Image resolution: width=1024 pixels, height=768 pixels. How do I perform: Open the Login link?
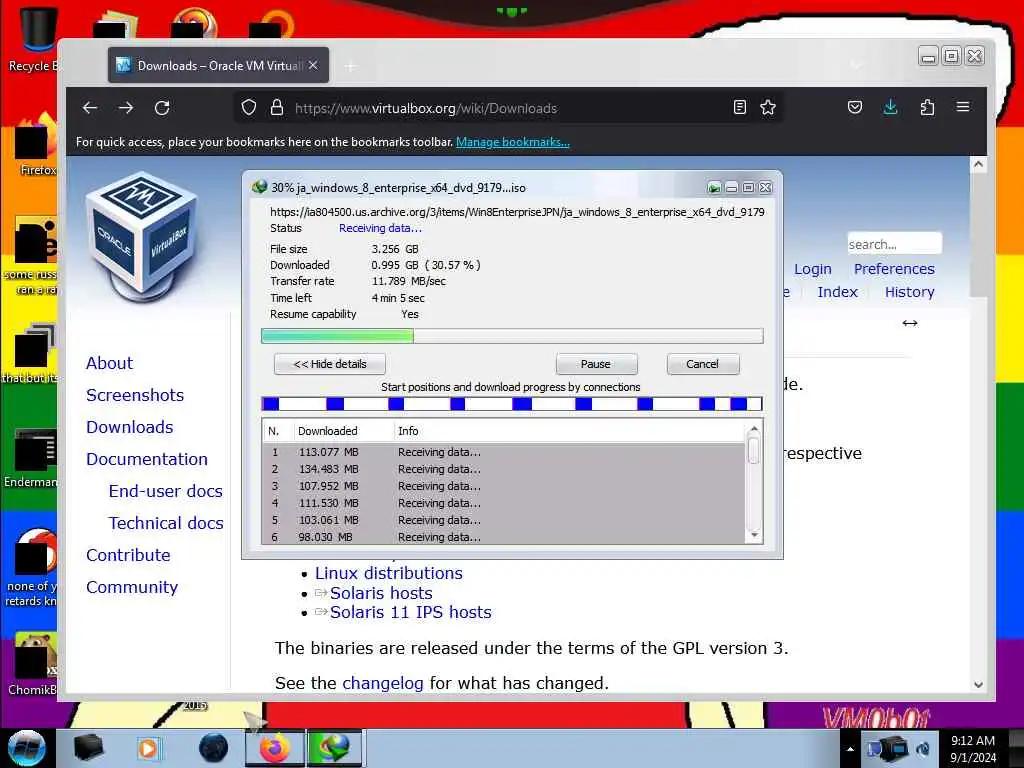point(812,269)
